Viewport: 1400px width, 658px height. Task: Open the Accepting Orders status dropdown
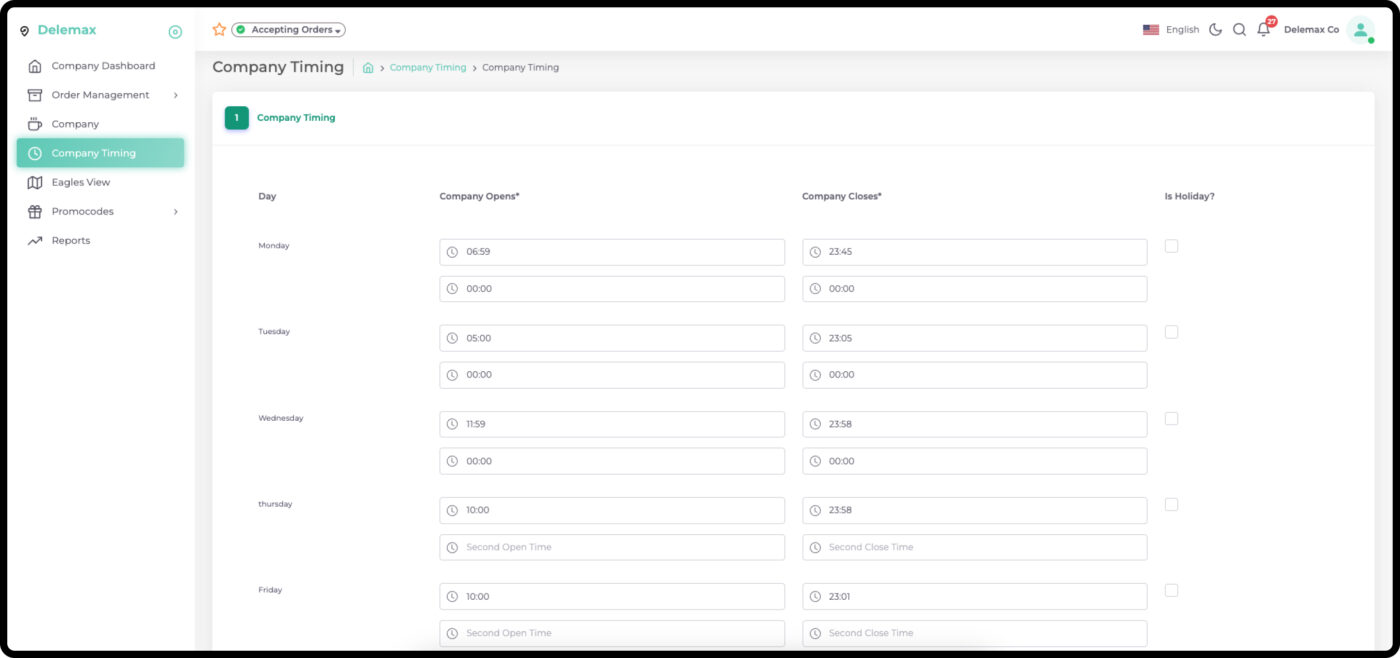[x=289, y=30]
